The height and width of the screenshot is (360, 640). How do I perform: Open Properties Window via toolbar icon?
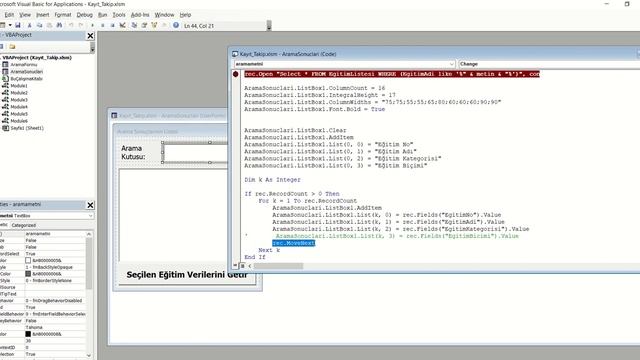pyautogui.click(x=144, y=25)
